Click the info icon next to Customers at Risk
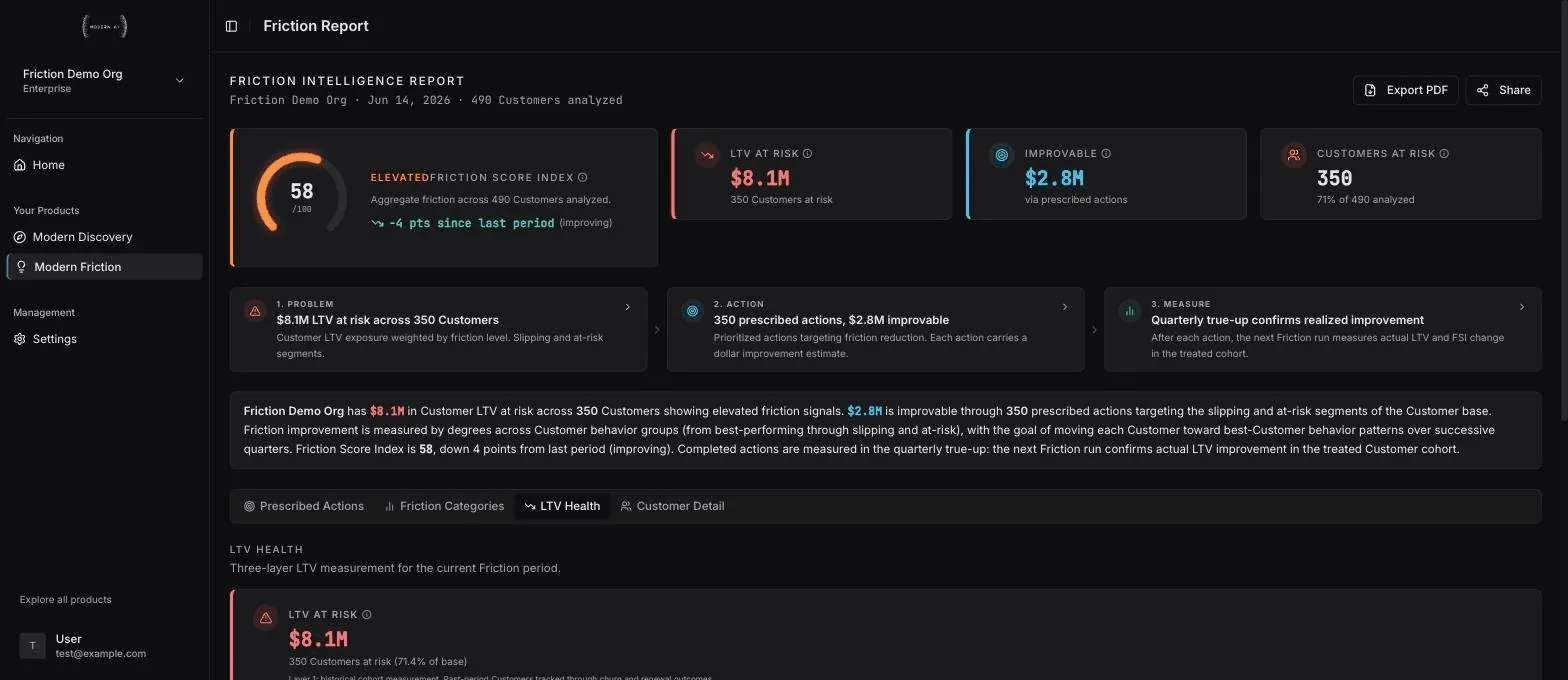1568x680 pixels. point(1444,153)
